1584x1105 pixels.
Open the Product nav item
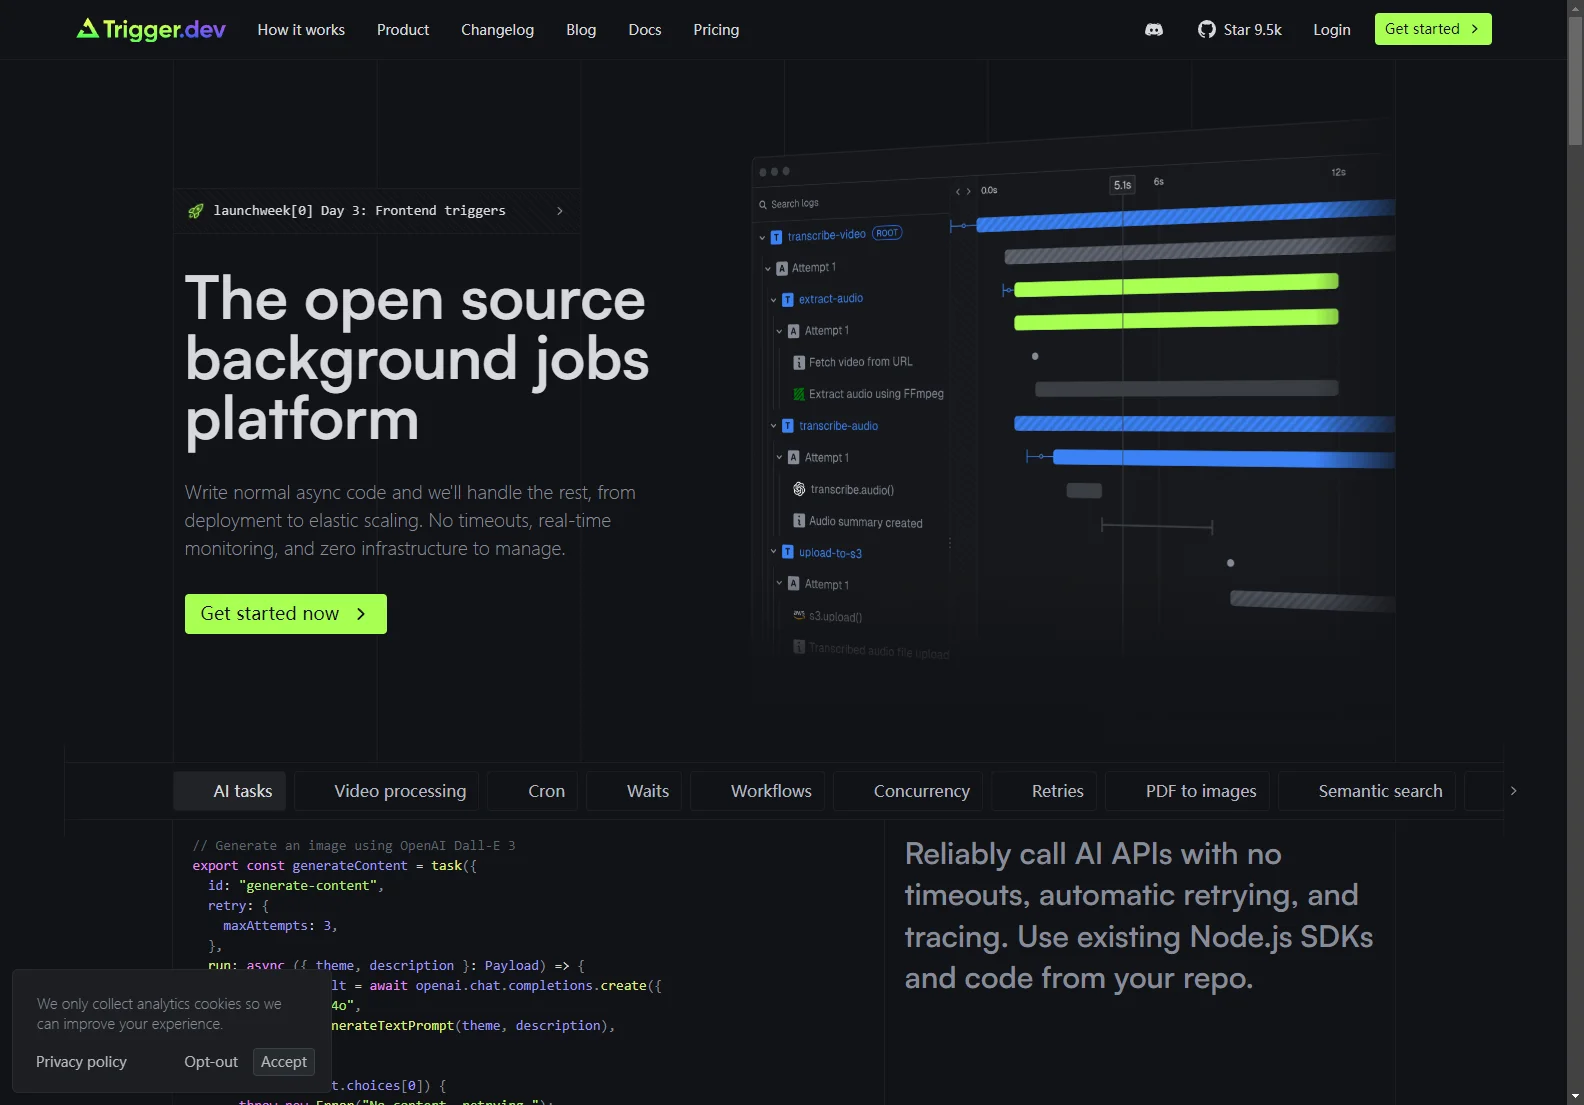pos(403,30)
